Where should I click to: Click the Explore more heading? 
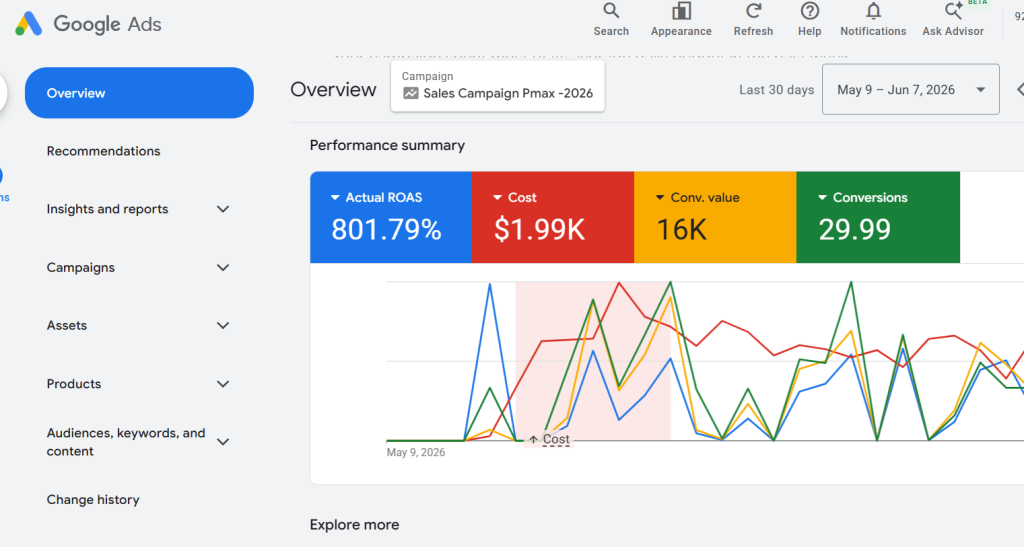coord(355,525)
